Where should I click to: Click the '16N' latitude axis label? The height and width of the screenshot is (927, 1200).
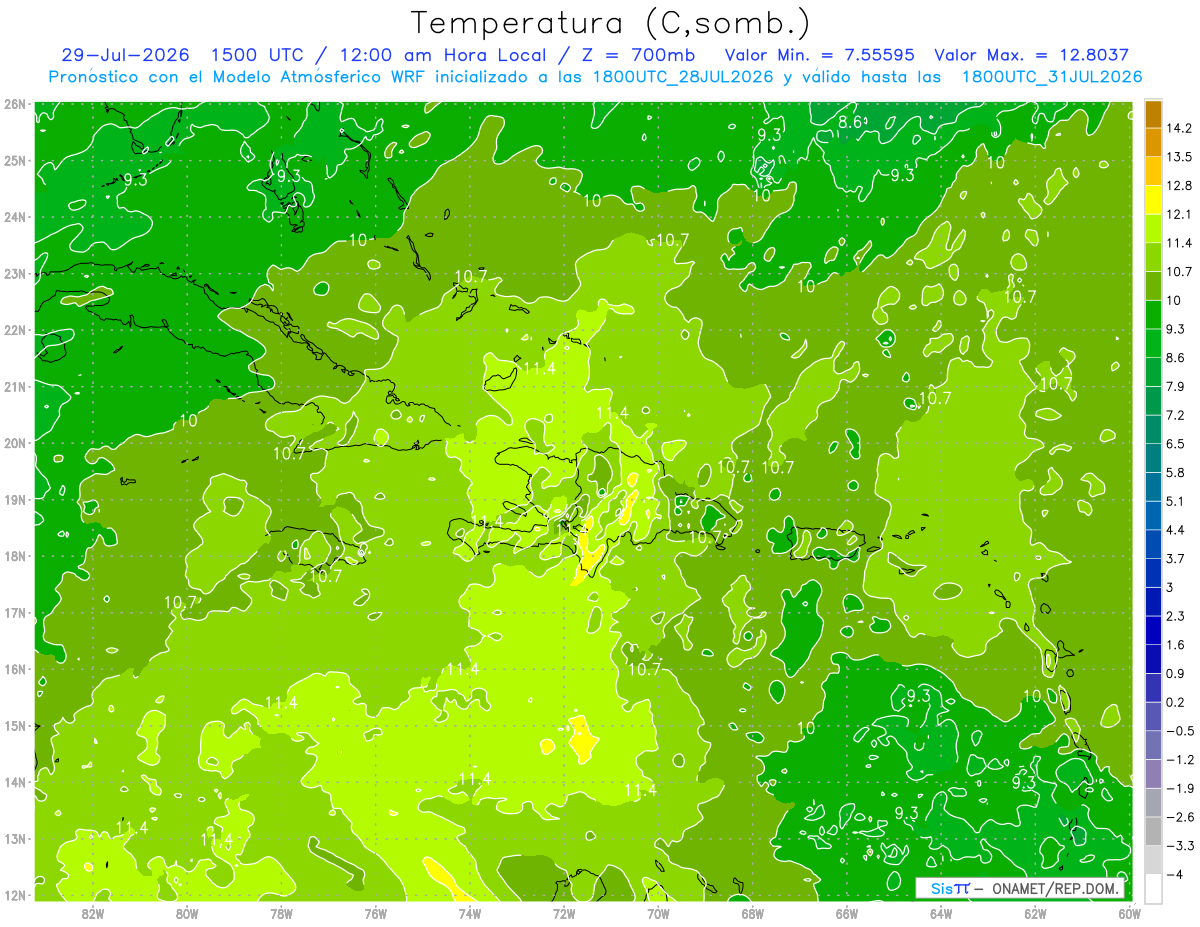[14, 669]
